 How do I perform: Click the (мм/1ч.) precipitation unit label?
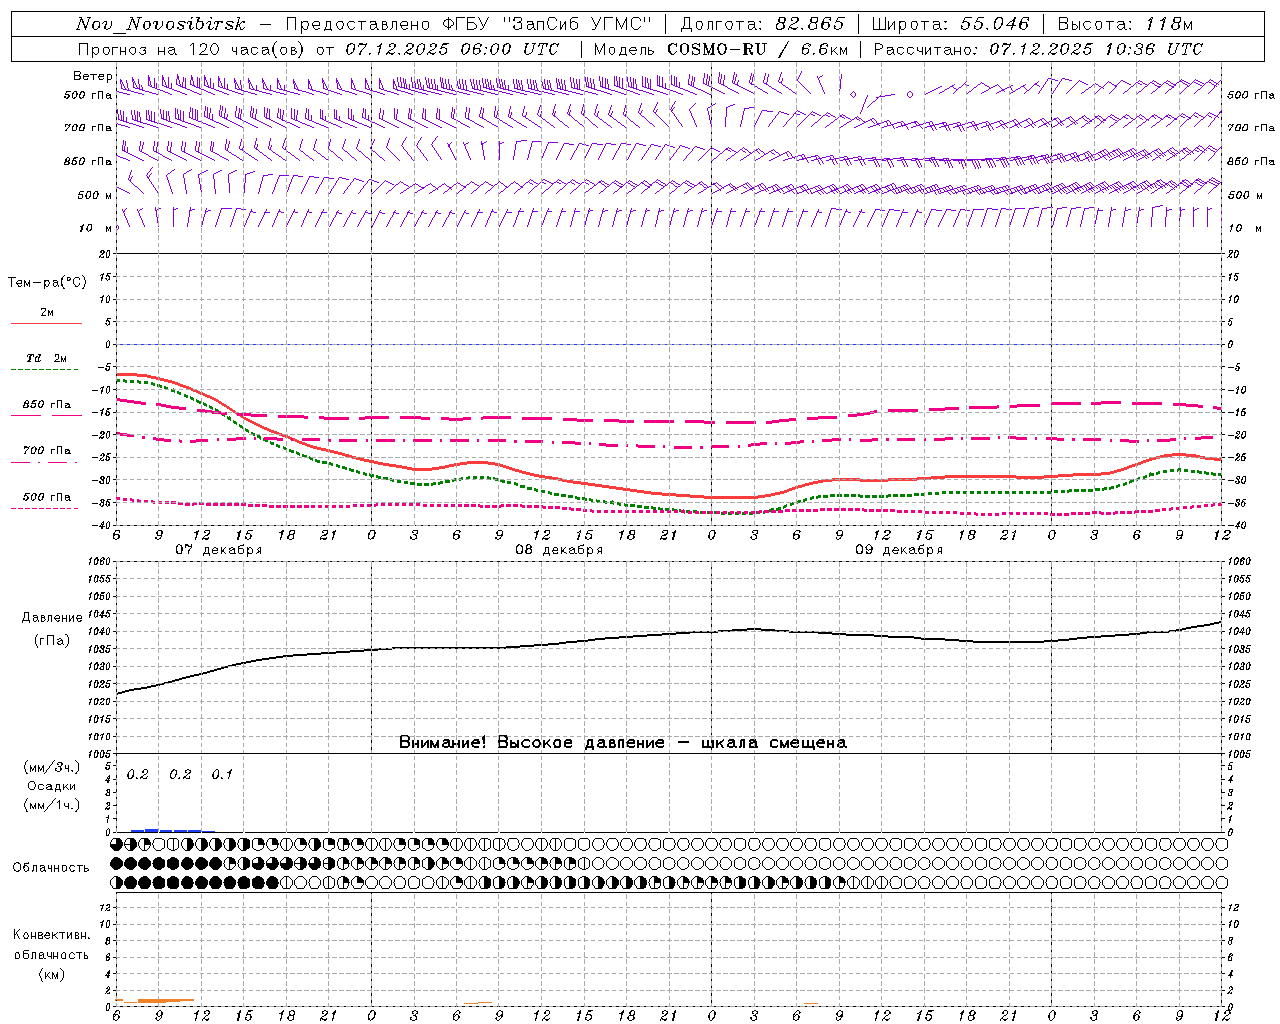coord(51,805)
